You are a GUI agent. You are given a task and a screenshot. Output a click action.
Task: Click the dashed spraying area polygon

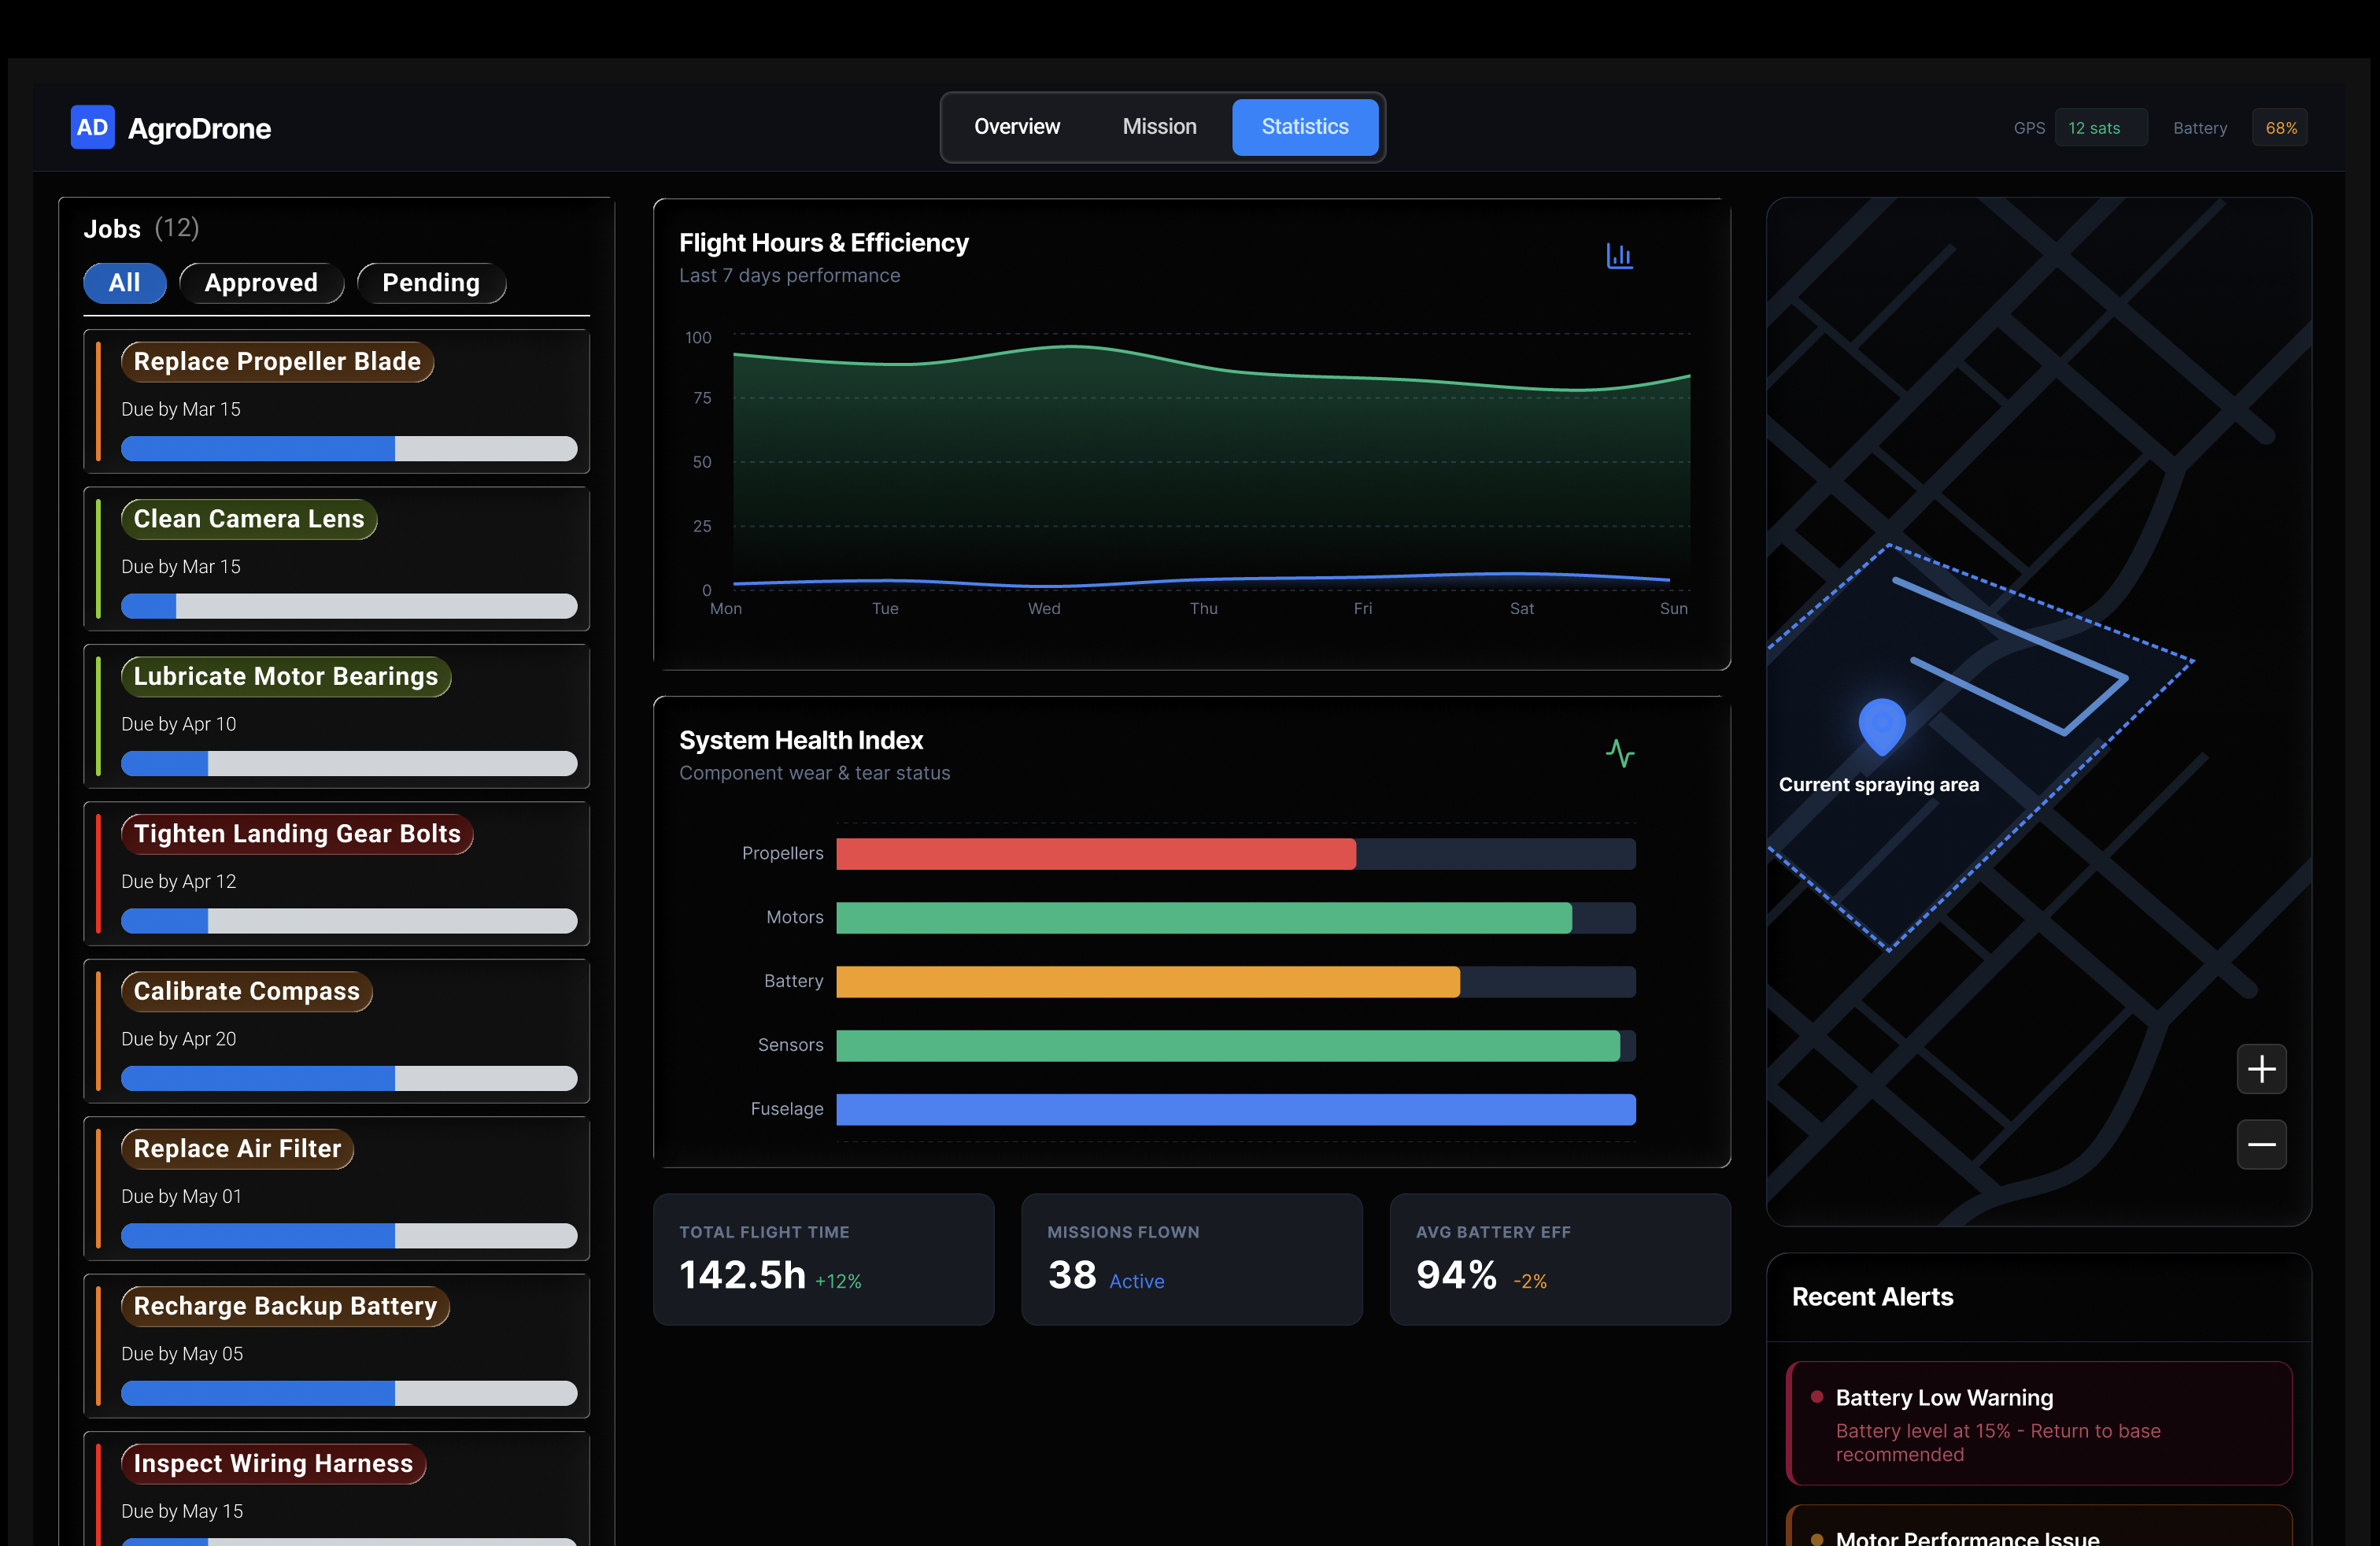[x=1980, y=748]
